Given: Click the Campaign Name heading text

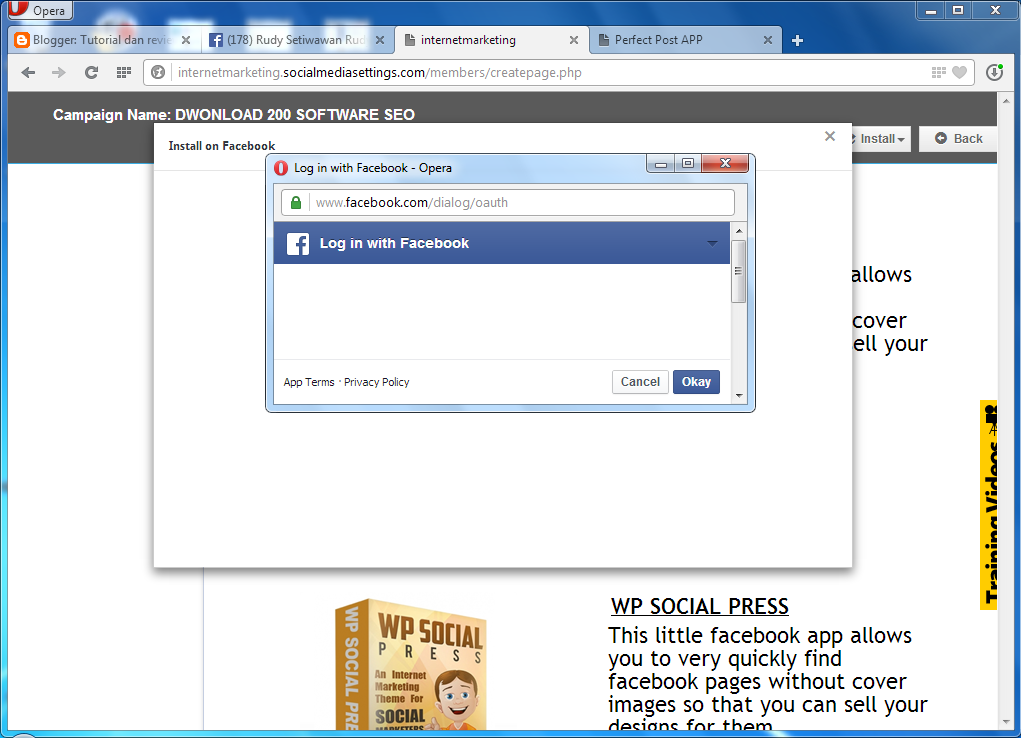Looking at the screenshot, I should (234, 115).
